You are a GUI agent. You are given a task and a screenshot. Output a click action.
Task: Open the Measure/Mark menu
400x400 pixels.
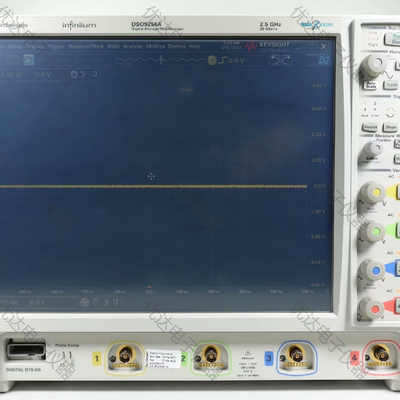pos(86,46)
